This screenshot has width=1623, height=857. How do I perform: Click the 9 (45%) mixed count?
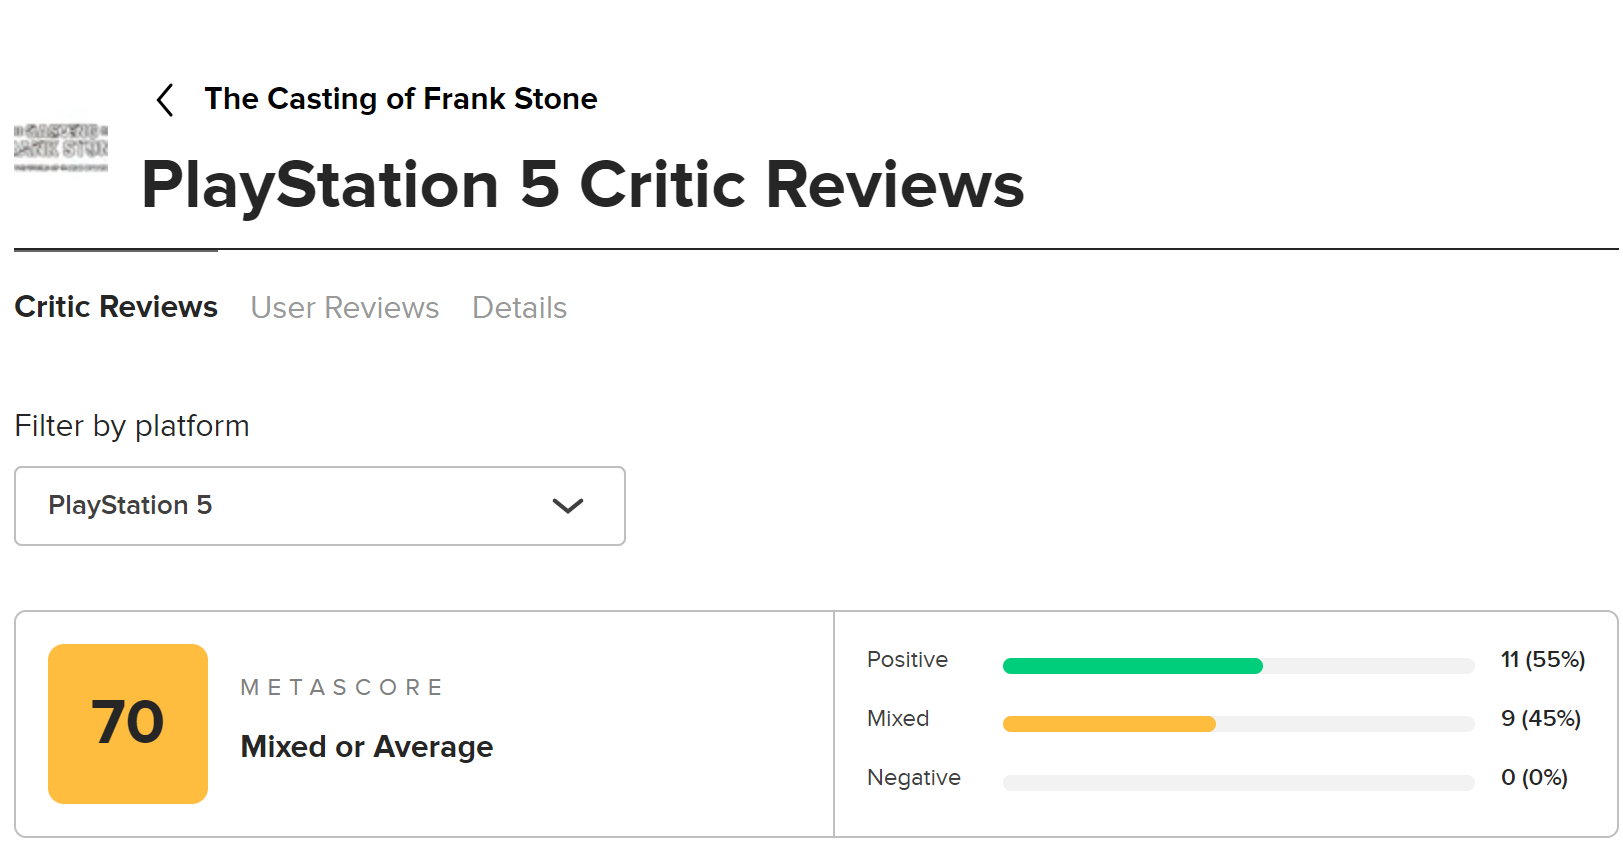click(1540, 719)
